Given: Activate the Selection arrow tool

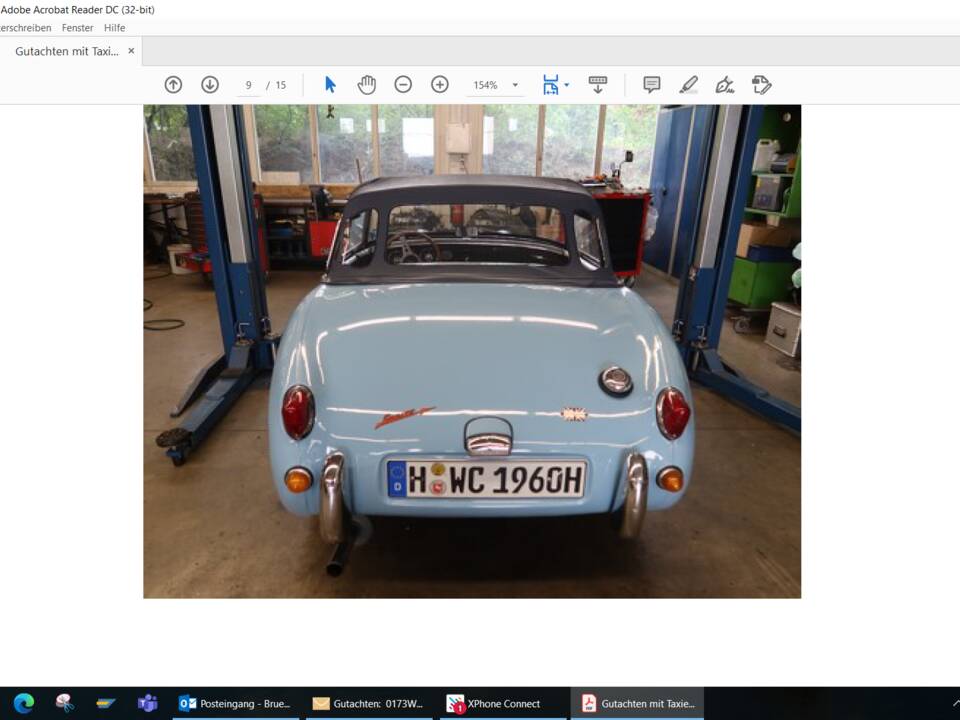Looking at the screenshot, I should (329, 84).
